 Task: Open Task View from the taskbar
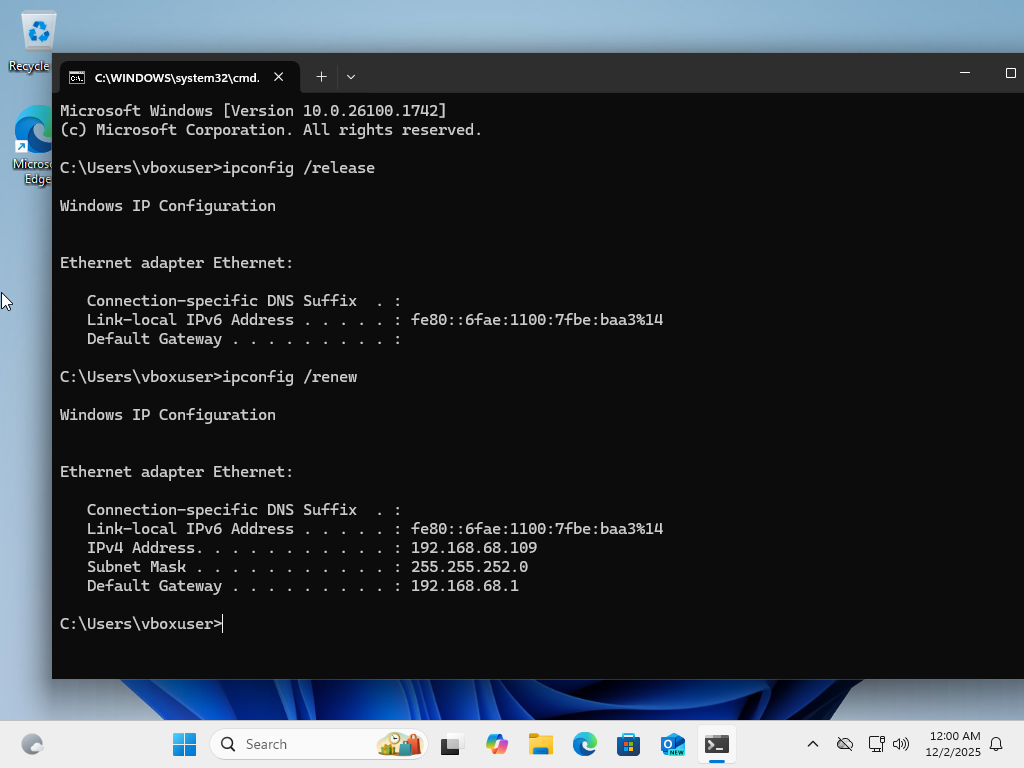point(451,744)
